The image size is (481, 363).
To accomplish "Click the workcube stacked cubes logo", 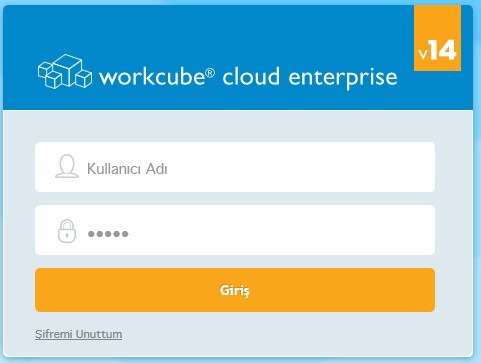I will [x=65, y=71].
